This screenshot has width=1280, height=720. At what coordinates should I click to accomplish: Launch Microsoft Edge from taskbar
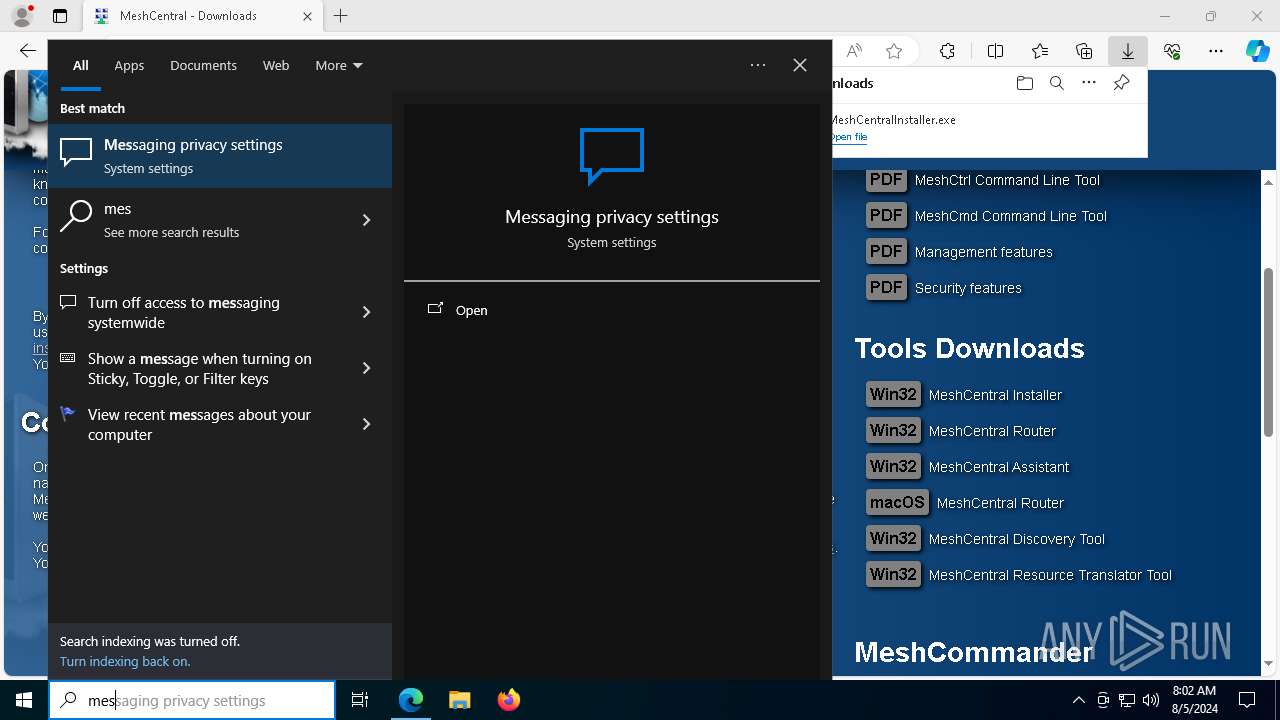[x=411, y=700]
